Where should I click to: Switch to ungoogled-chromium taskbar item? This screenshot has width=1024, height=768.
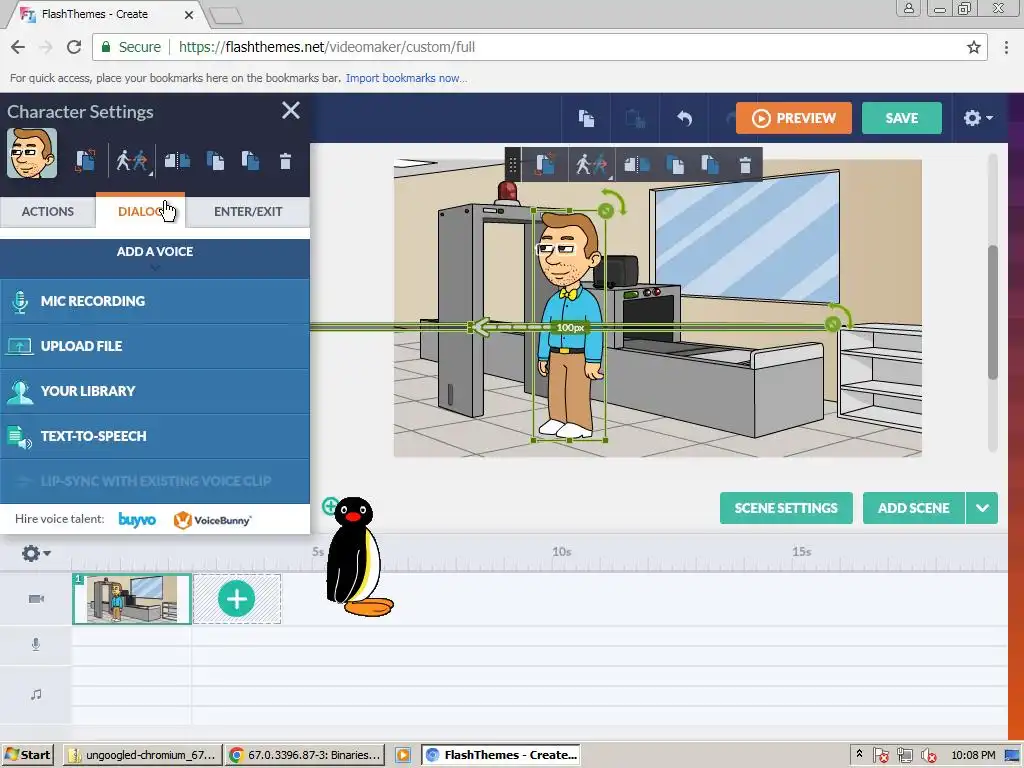coord(142,755)
